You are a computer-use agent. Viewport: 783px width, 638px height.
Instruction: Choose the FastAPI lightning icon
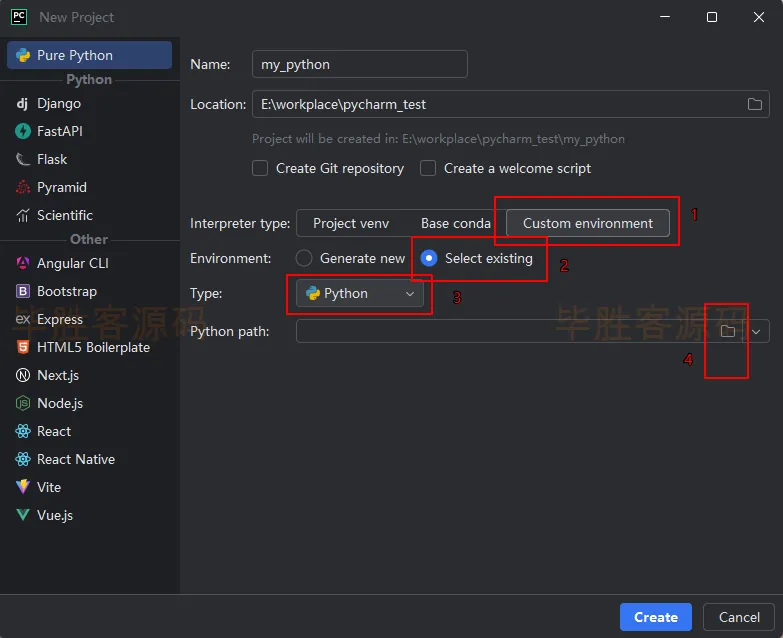[22, 131]
